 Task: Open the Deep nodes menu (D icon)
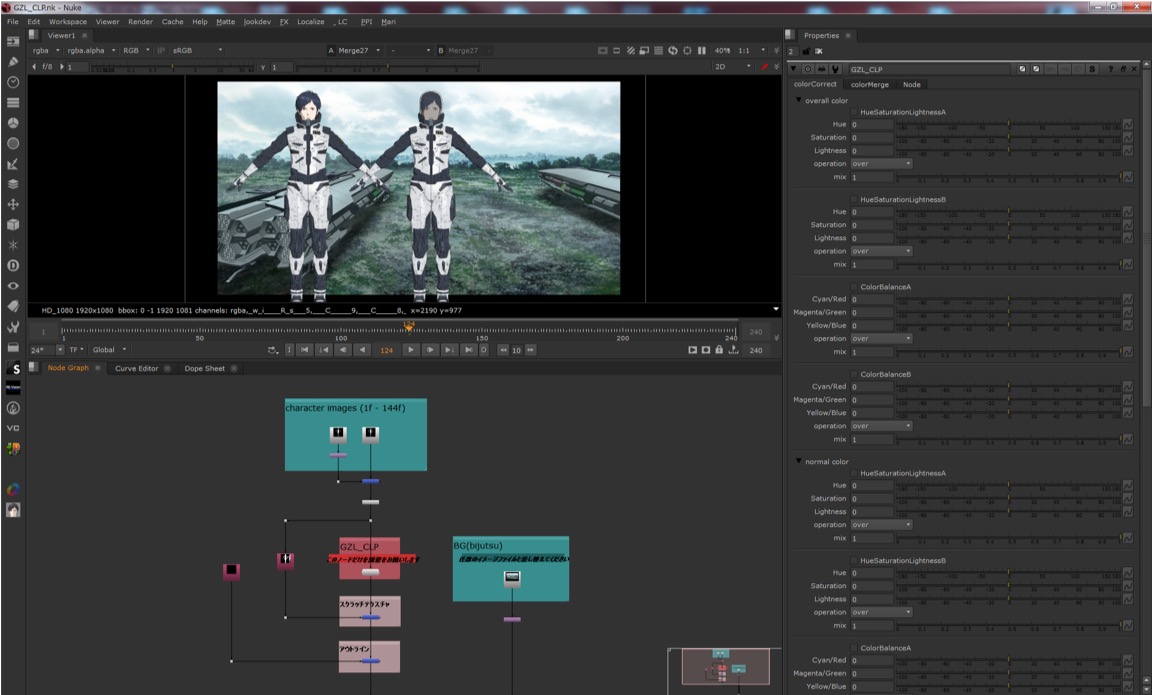coord(12,265)
